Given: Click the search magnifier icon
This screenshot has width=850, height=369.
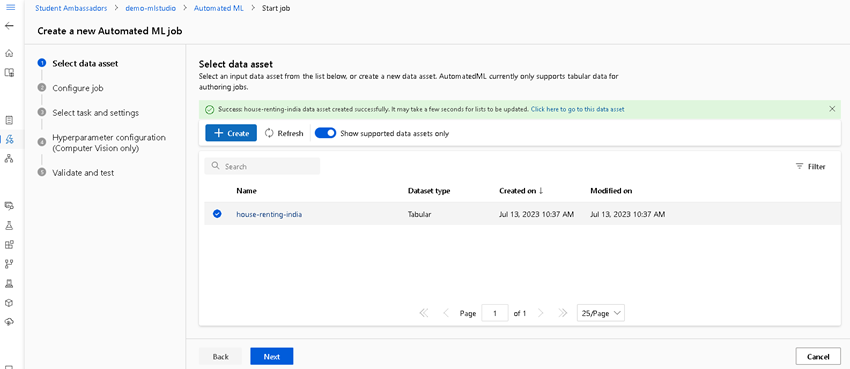Looking at the screenshot, I should point(216,166).
